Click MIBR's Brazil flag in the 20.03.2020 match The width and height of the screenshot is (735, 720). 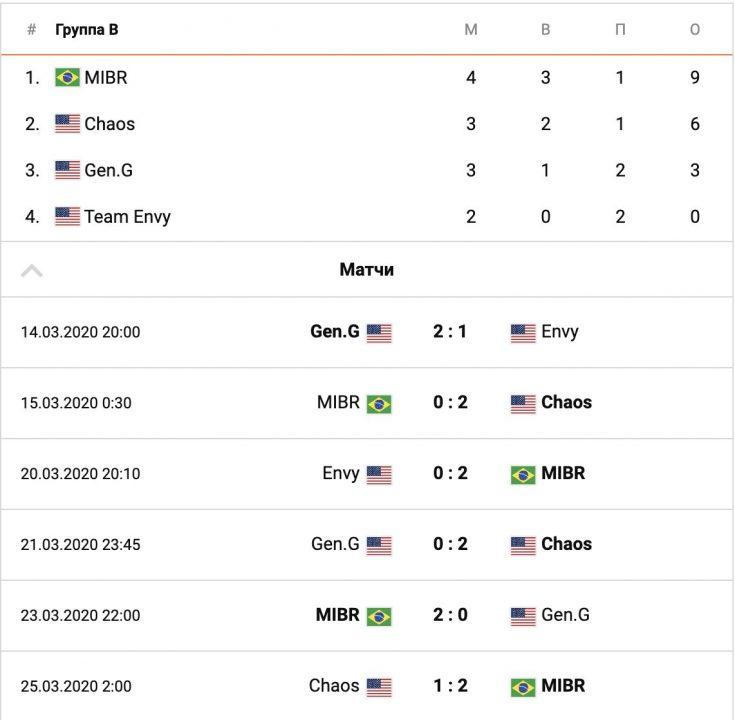coord(523,475)
